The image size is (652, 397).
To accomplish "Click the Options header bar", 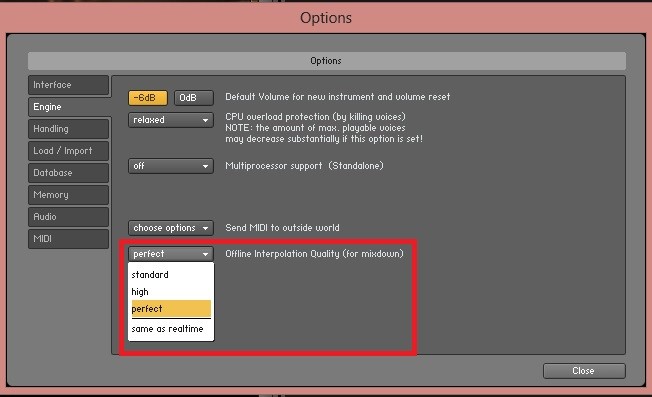I will 326,61.
